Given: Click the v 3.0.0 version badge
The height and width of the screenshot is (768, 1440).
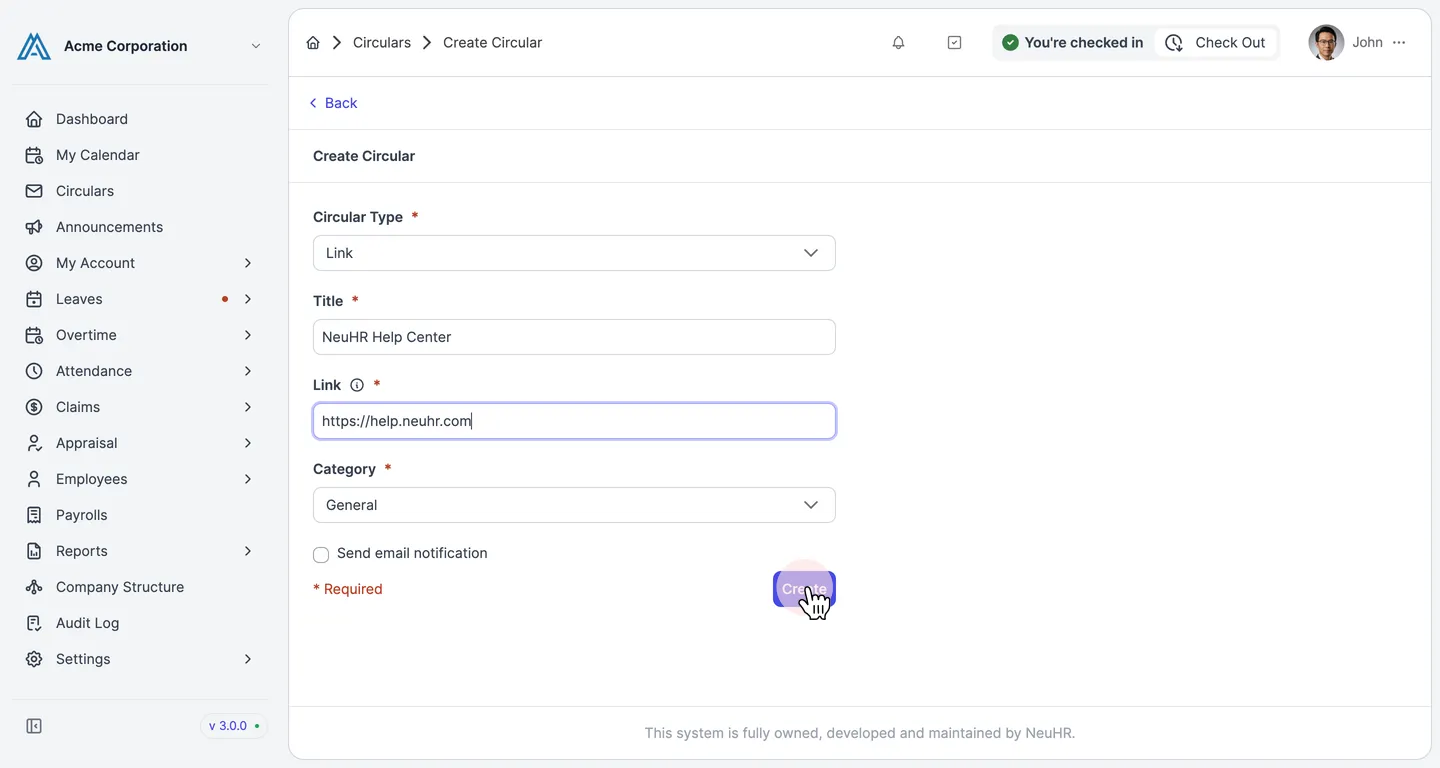Looking at the screenshot, I should 233,726.
